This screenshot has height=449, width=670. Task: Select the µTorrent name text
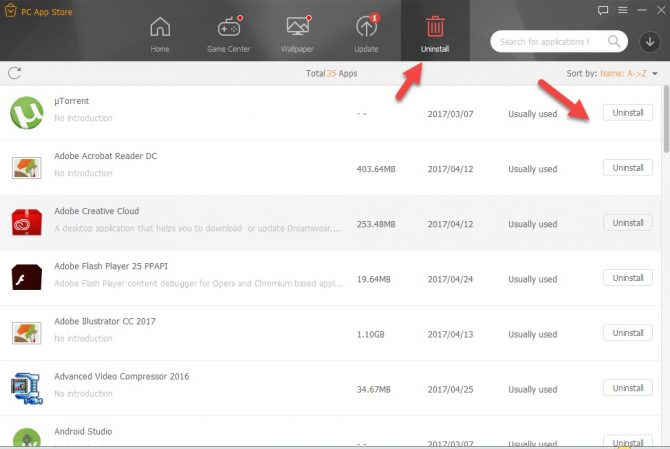click(x=72, y=101)
